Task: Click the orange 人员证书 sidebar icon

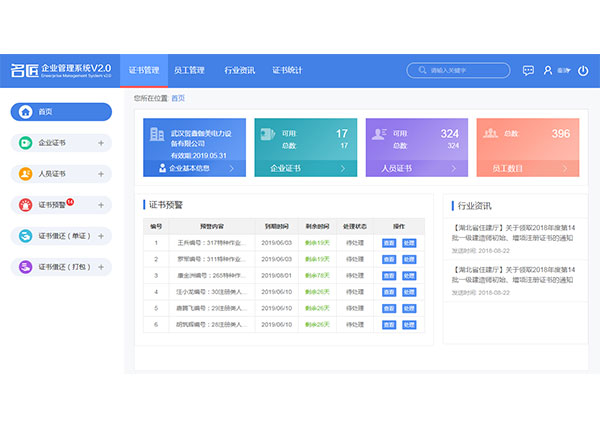Action: [25, 174]
